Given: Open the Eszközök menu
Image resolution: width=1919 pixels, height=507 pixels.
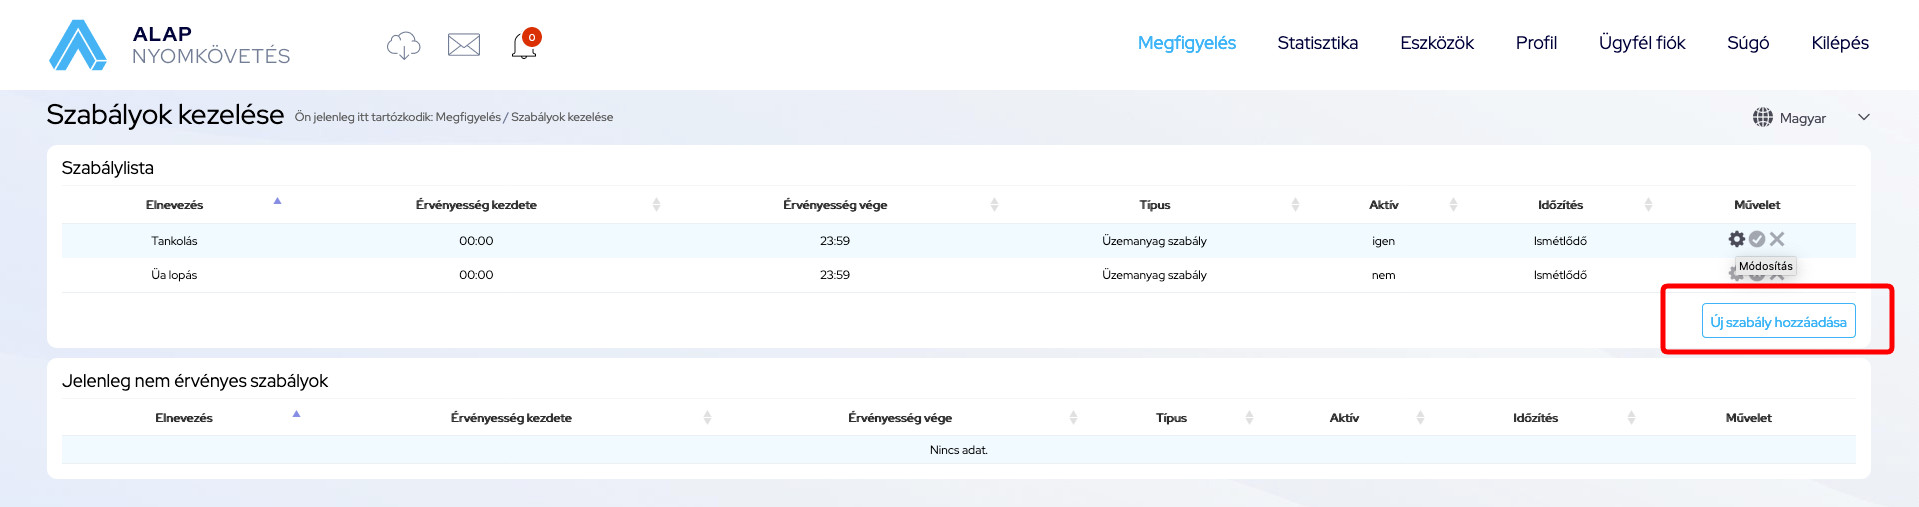Looking at the screenshot, I should 1436,43.
